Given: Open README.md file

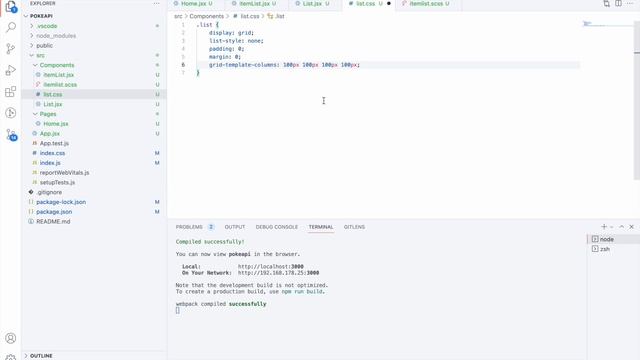Looking at the screenshot, I should [53, 222].
